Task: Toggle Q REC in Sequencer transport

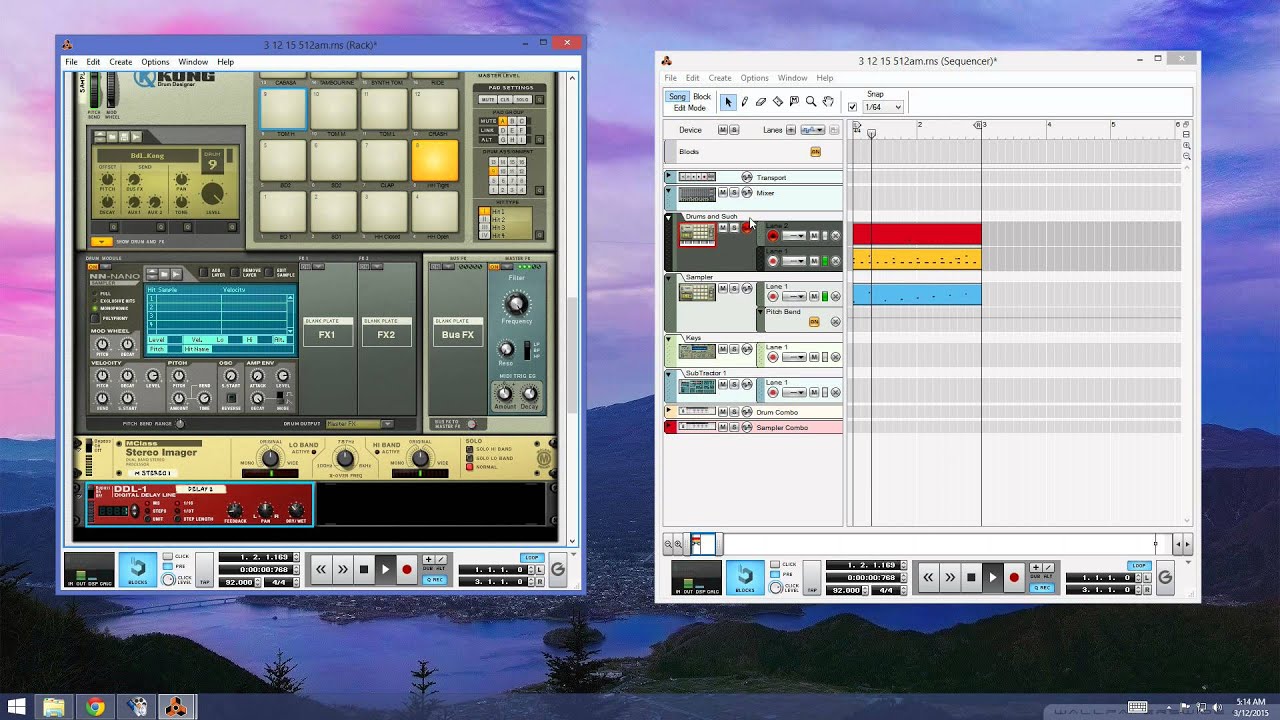Action: point(1042,588)
